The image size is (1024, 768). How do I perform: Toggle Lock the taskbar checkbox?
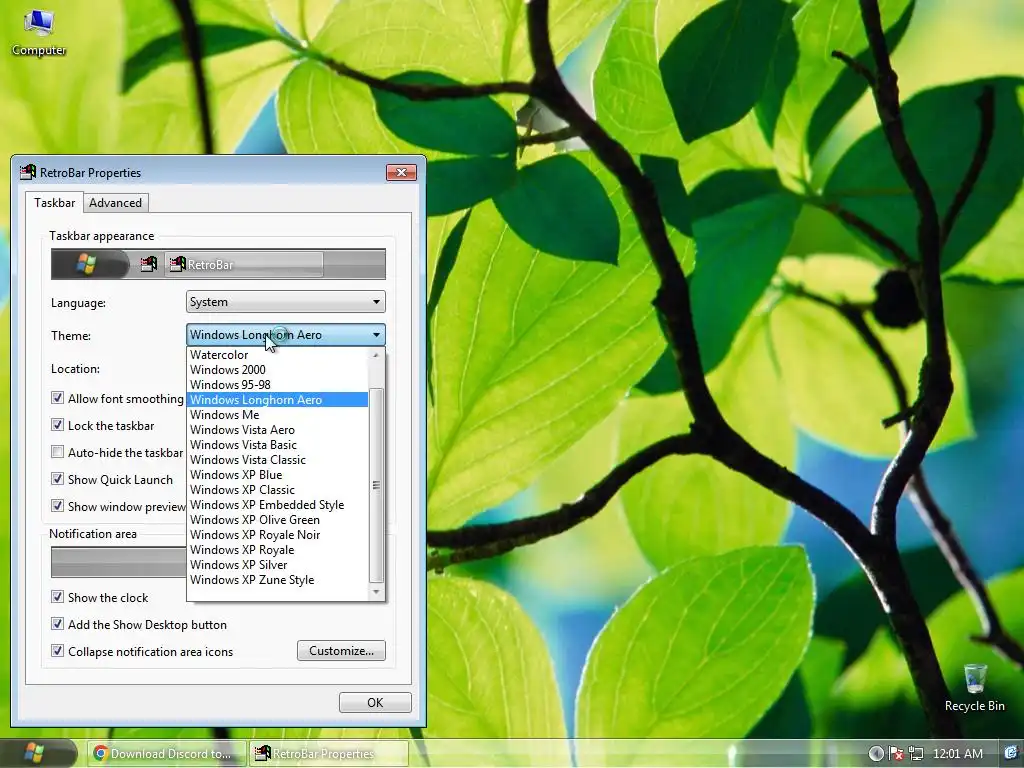(57, 425)
